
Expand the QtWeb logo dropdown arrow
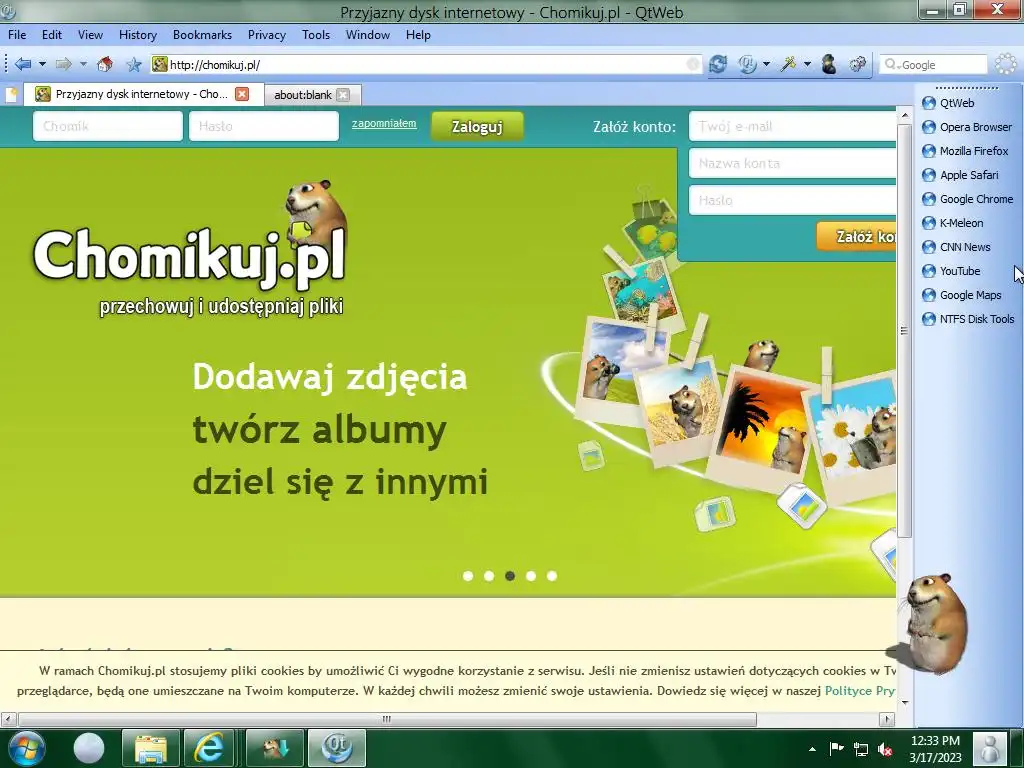pos(767,64)
